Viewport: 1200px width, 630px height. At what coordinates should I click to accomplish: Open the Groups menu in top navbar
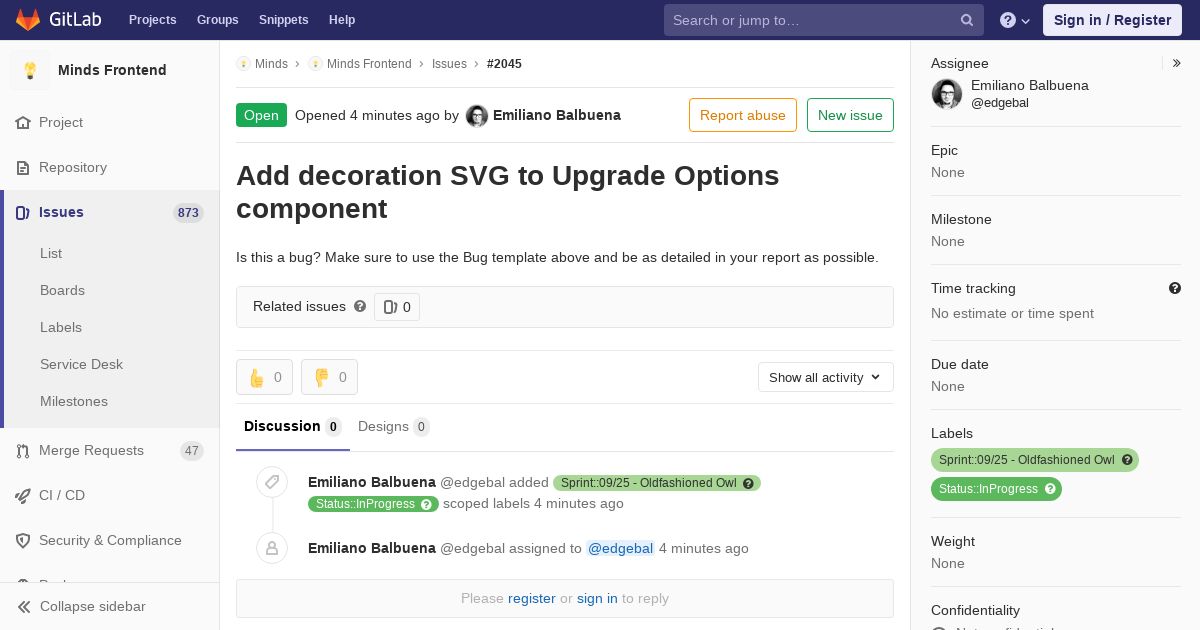click(218, 20)
